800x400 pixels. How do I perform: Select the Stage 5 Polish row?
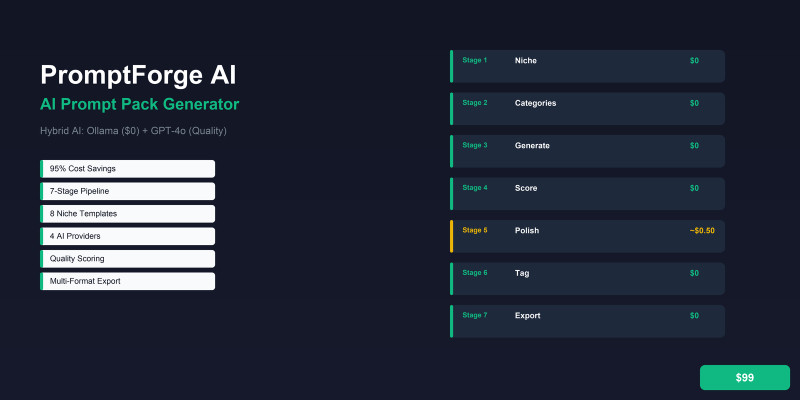(x=587, y=236)
